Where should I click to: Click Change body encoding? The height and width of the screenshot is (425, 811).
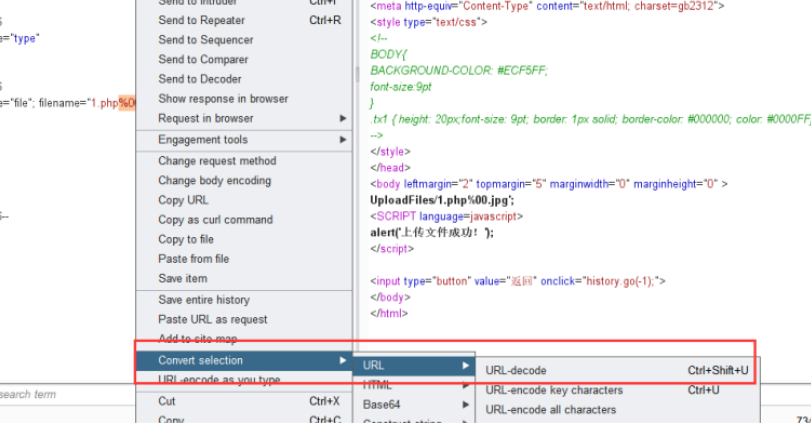[214, 181]
